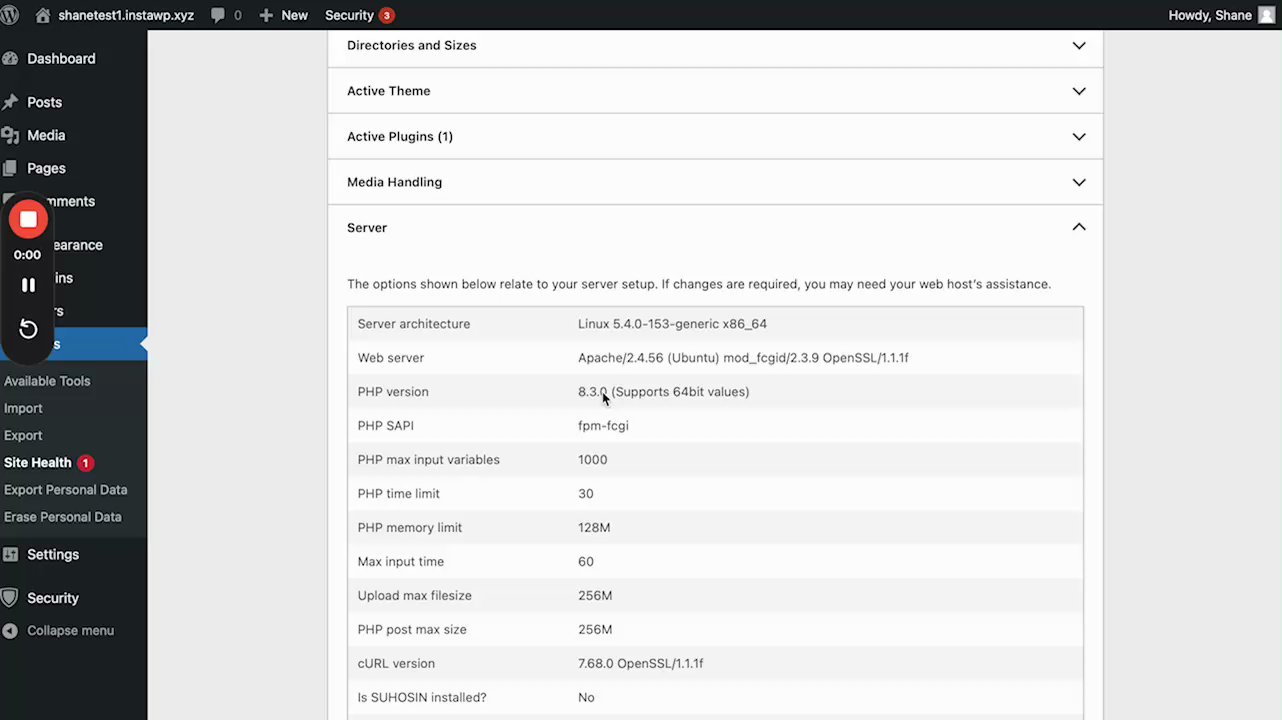This screenshot has width=1282, height=720.
Task: Go to Dashboard in sidebar
Action: [61, 59]
